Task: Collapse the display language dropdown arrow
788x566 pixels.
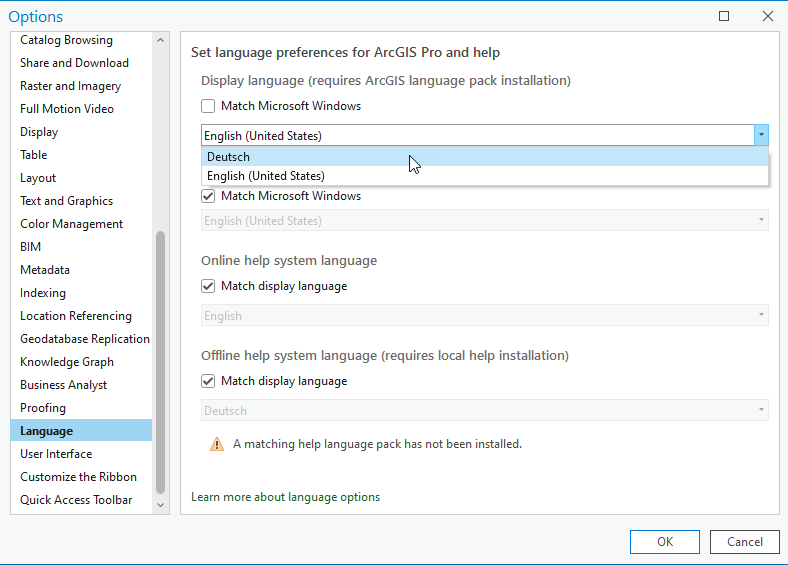Action: coord(761,135)
